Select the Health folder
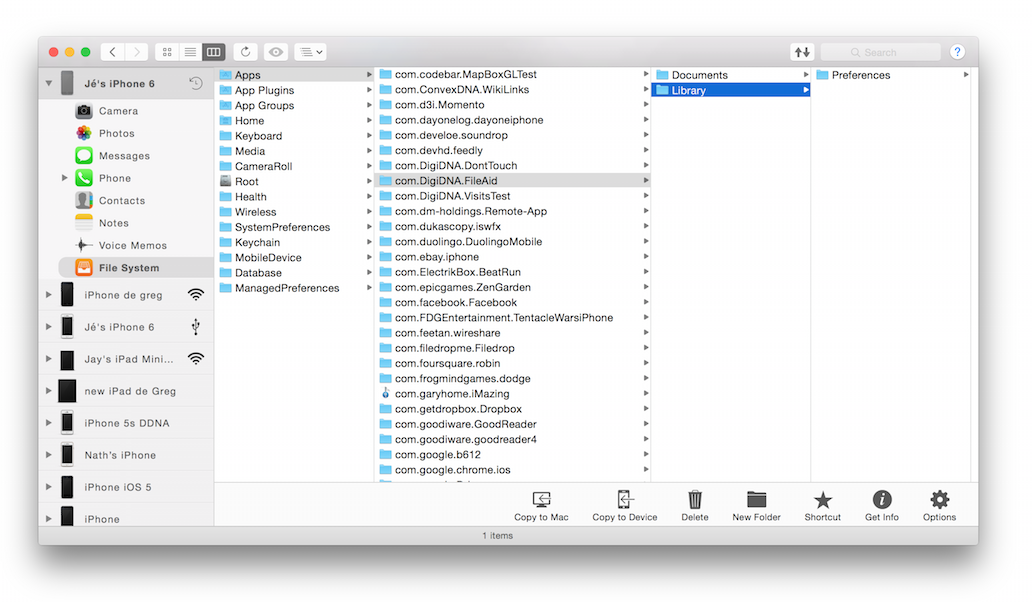Viewport: 1032px width, 602px height. pos(294,196)
